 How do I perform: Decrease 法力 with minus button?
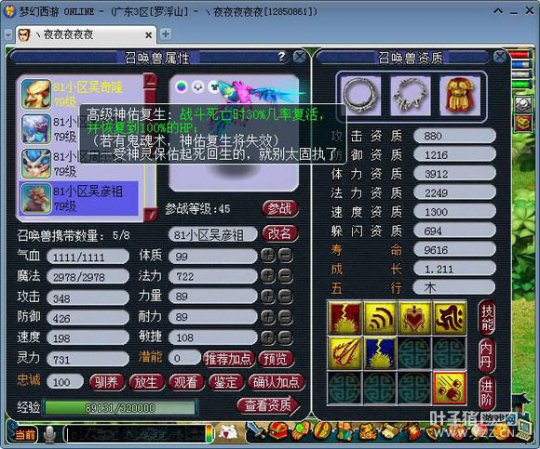[285, 276]
